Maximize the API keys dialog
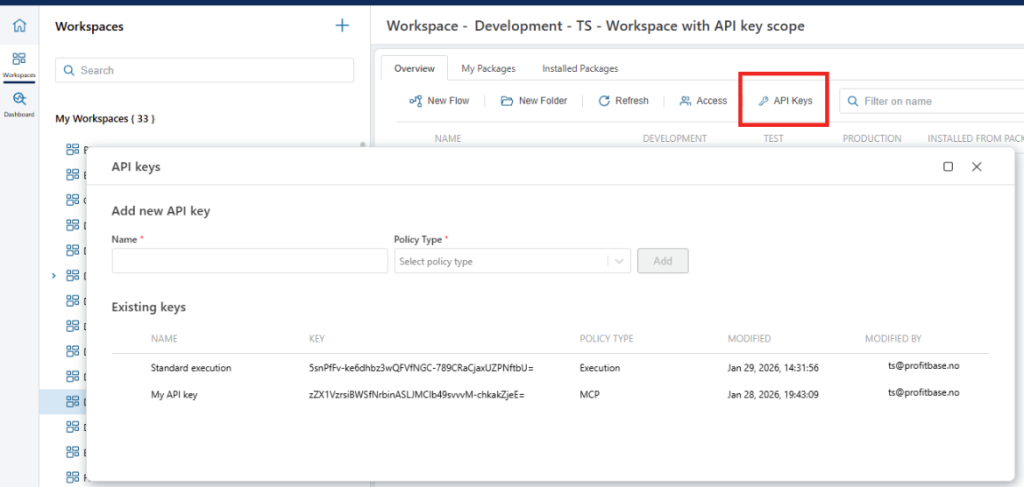The image size is (1024, 487). coord(948,167)
